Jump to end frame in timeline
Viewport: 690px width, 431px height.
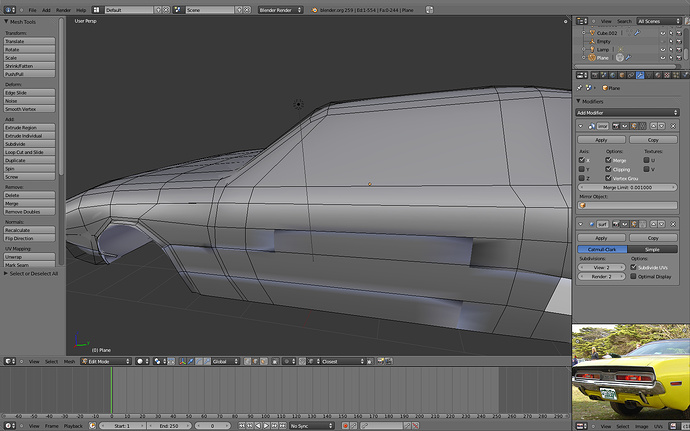pyautogui.click(x=283, y=426)
